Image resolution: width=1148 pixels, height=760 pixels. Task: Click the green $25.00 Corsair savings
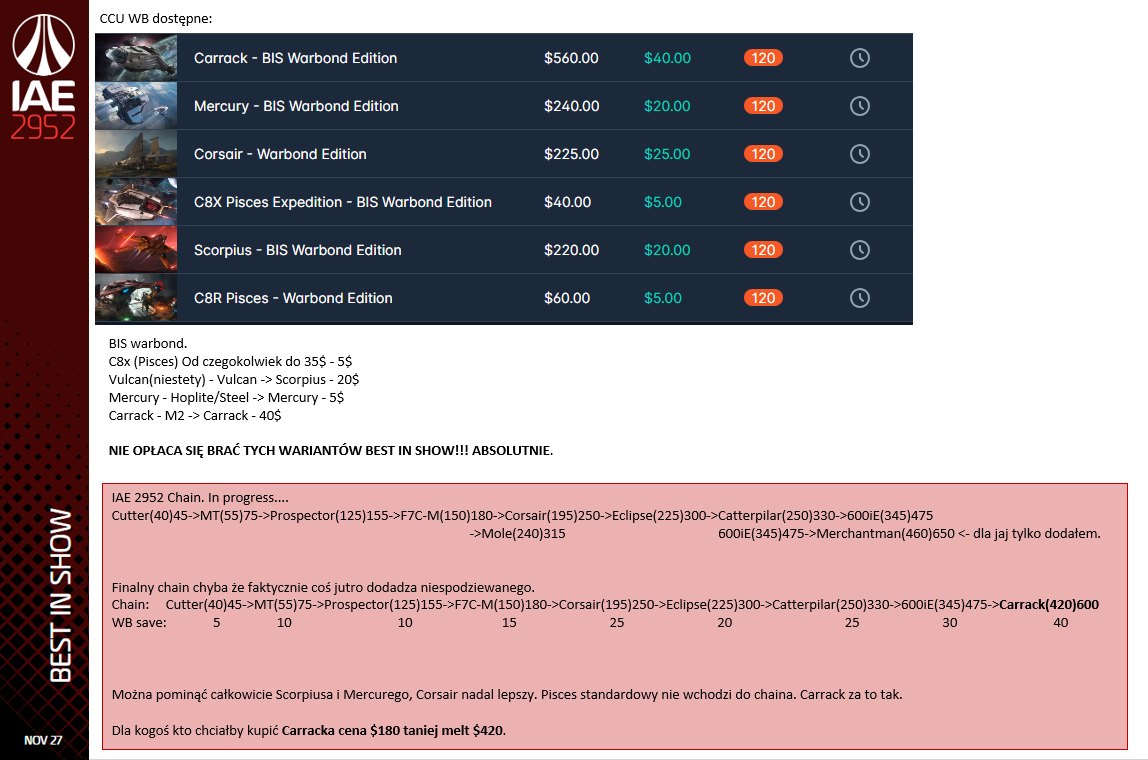(667, 154)
